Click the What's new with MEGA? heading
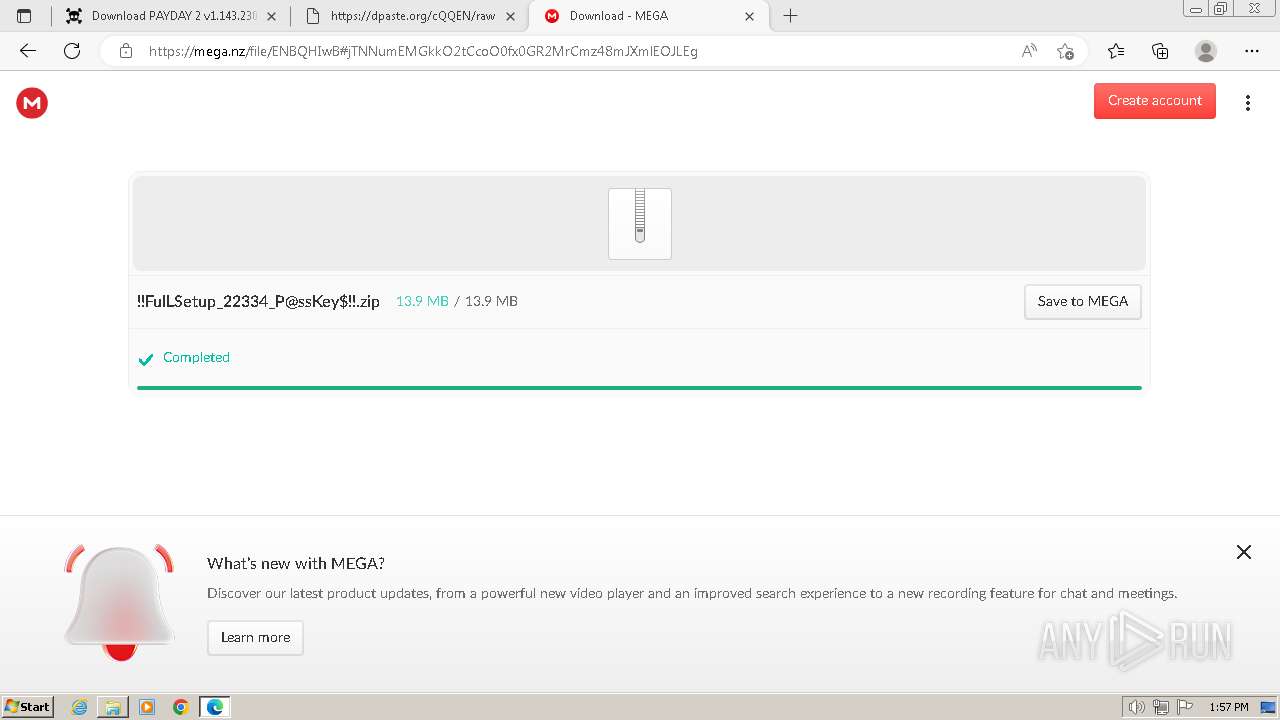This screenshot has width=1280, height=720. click(x=296, y=563)
